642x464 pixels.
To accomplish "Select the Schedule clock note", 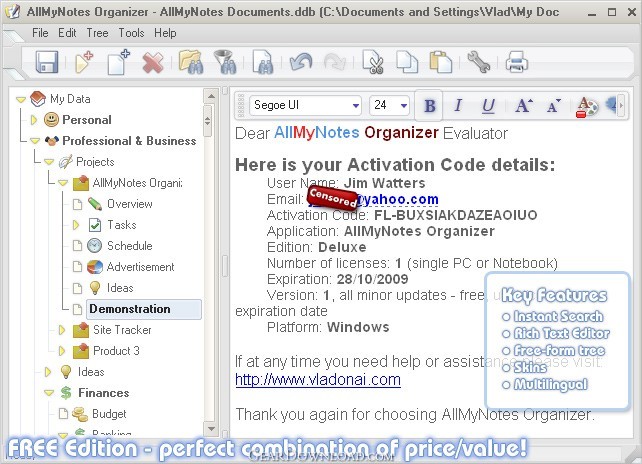I will tap(120, 246).
